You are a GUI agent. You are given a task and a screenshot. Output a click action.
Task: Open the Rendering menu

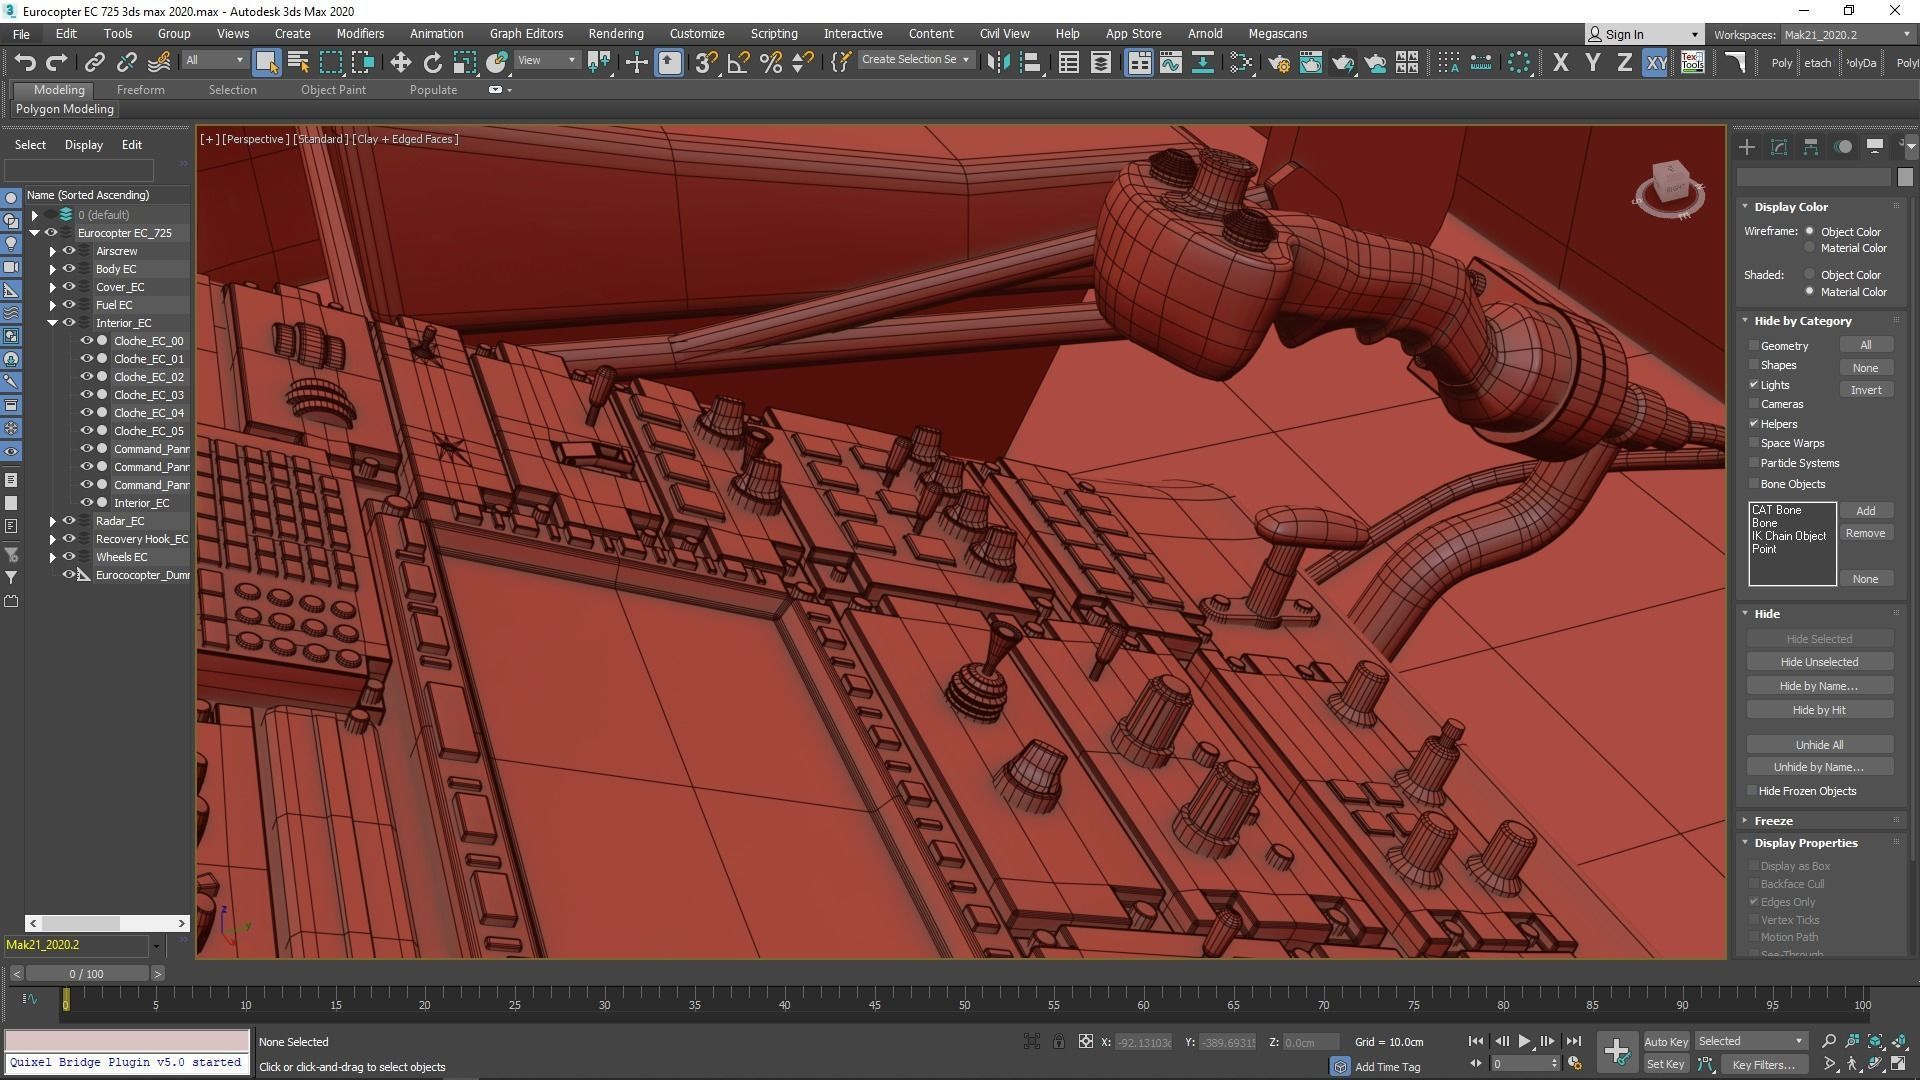pyautogui.click(x=615, y=33)
